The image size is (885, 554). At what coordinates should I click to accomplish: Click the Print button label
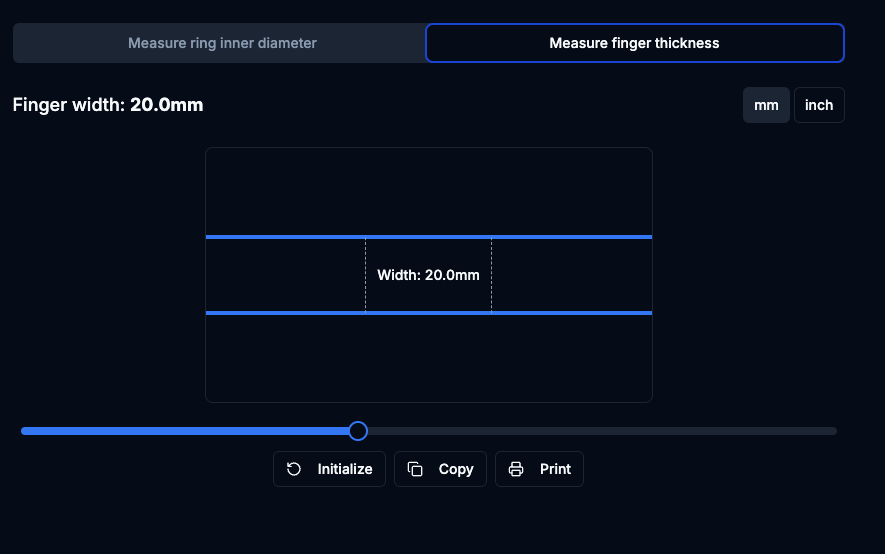(x=555, y=469)
